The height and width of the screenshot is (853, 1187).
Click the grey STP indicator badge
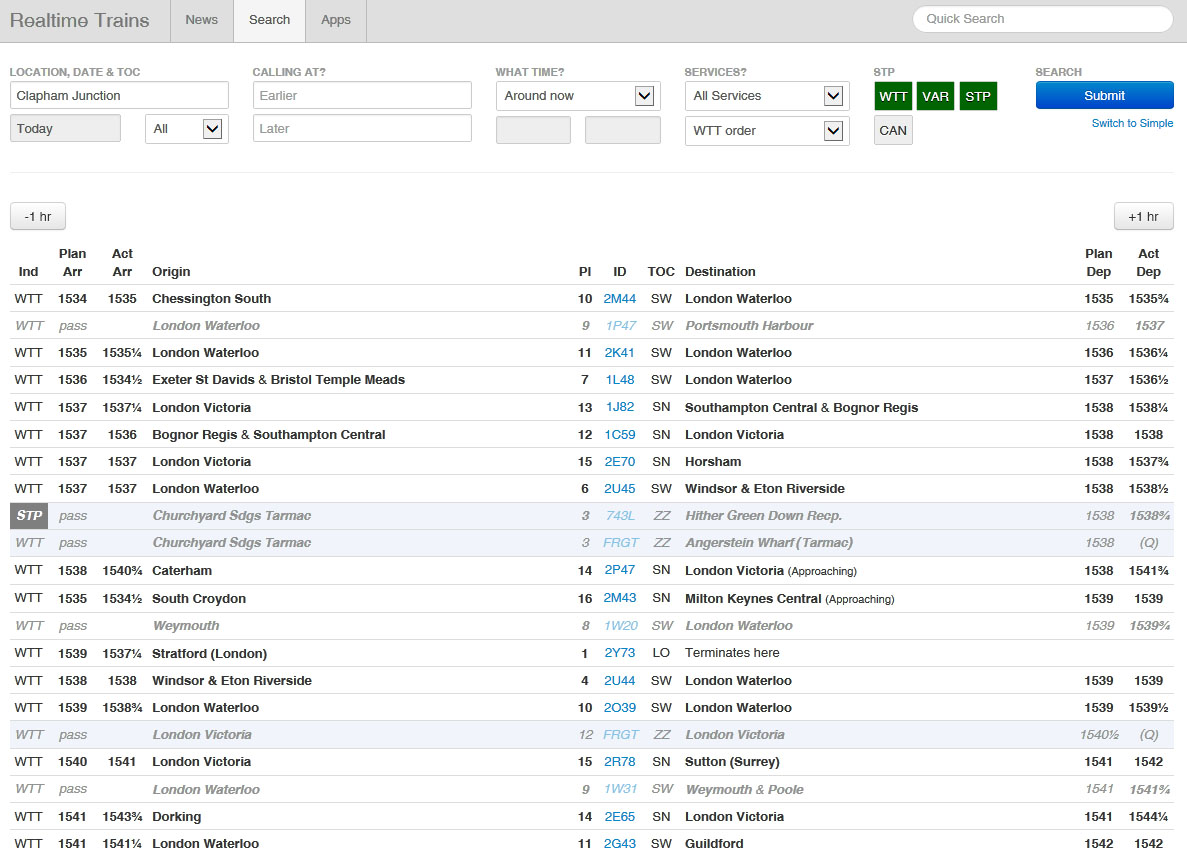29,516
